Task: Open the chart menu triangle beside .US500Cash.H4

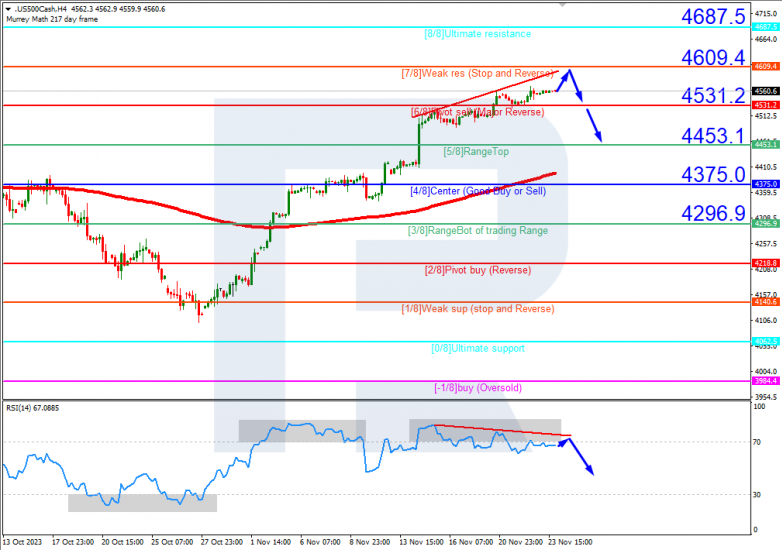Action: [x=8, y=9]
